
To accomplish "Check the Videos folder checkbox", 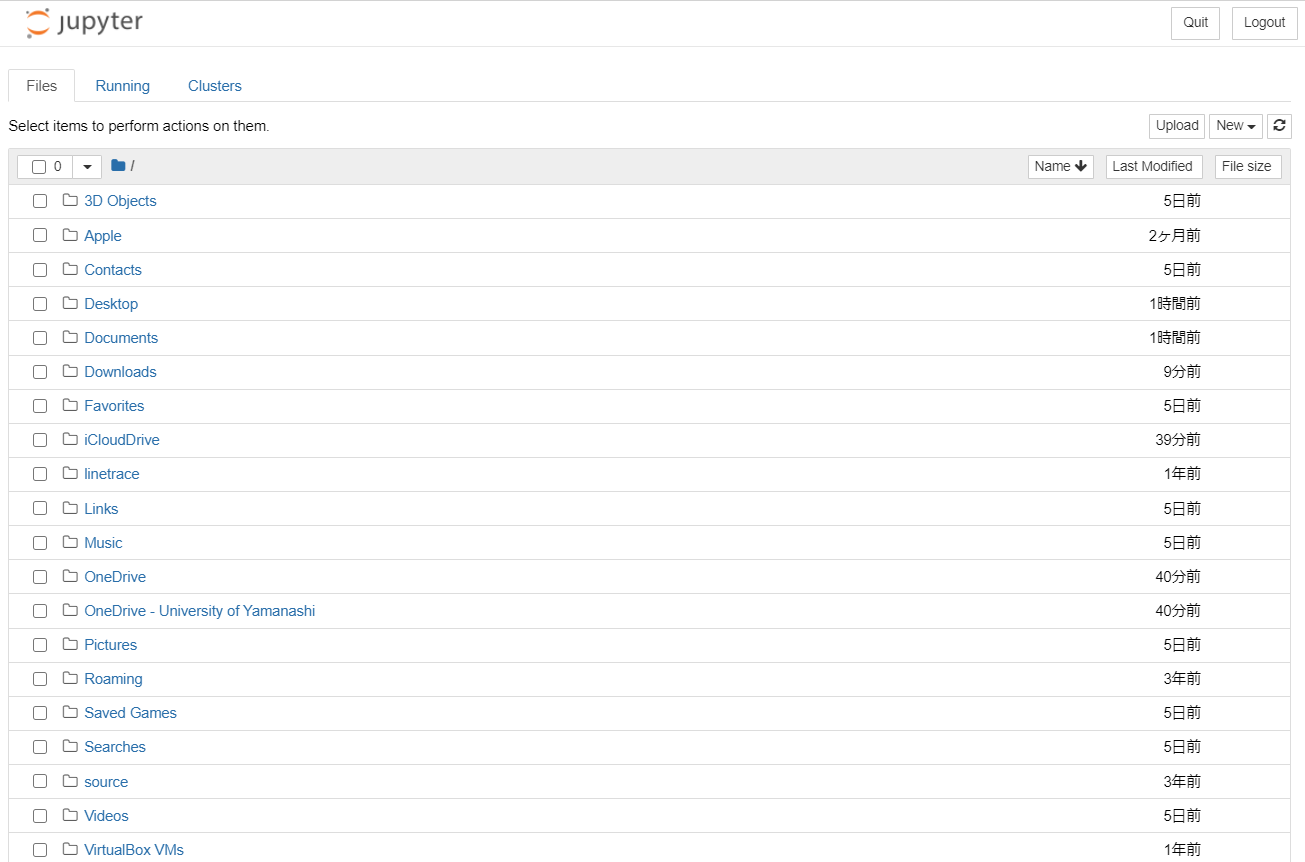I will tap(40, 816).
